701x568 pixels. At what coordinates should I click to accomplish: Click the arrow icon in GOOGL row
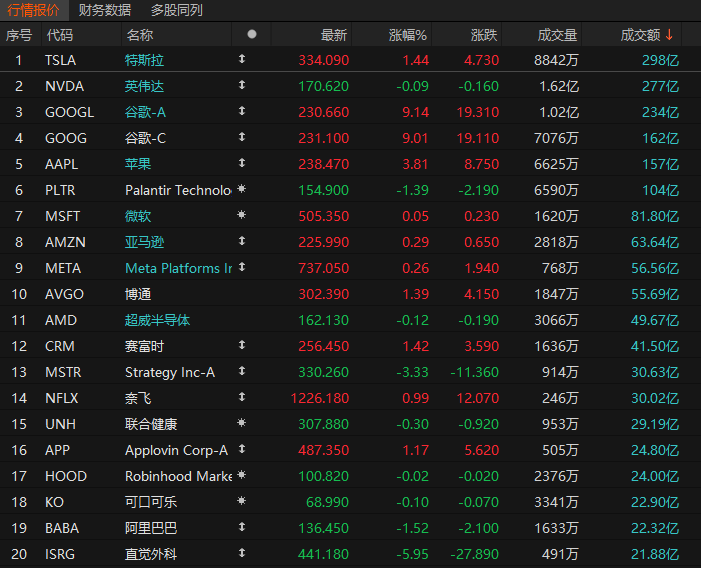pyautogui.click(x=242, y=110)
